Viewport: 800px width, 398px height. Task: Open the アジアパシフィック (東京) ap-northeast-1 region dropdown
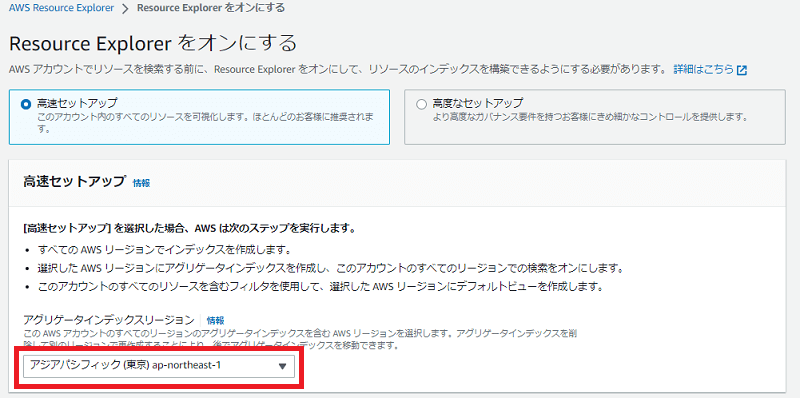pos(159,365)
